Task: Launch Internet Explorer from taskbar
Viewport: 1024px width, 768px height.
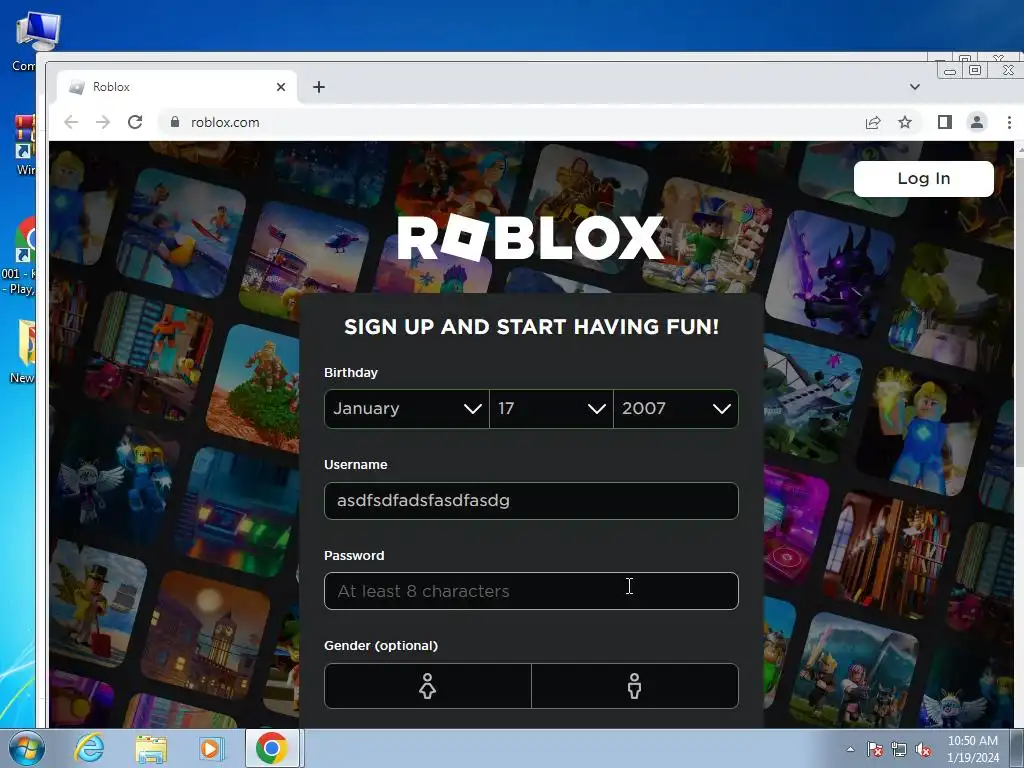Action: 89,748
